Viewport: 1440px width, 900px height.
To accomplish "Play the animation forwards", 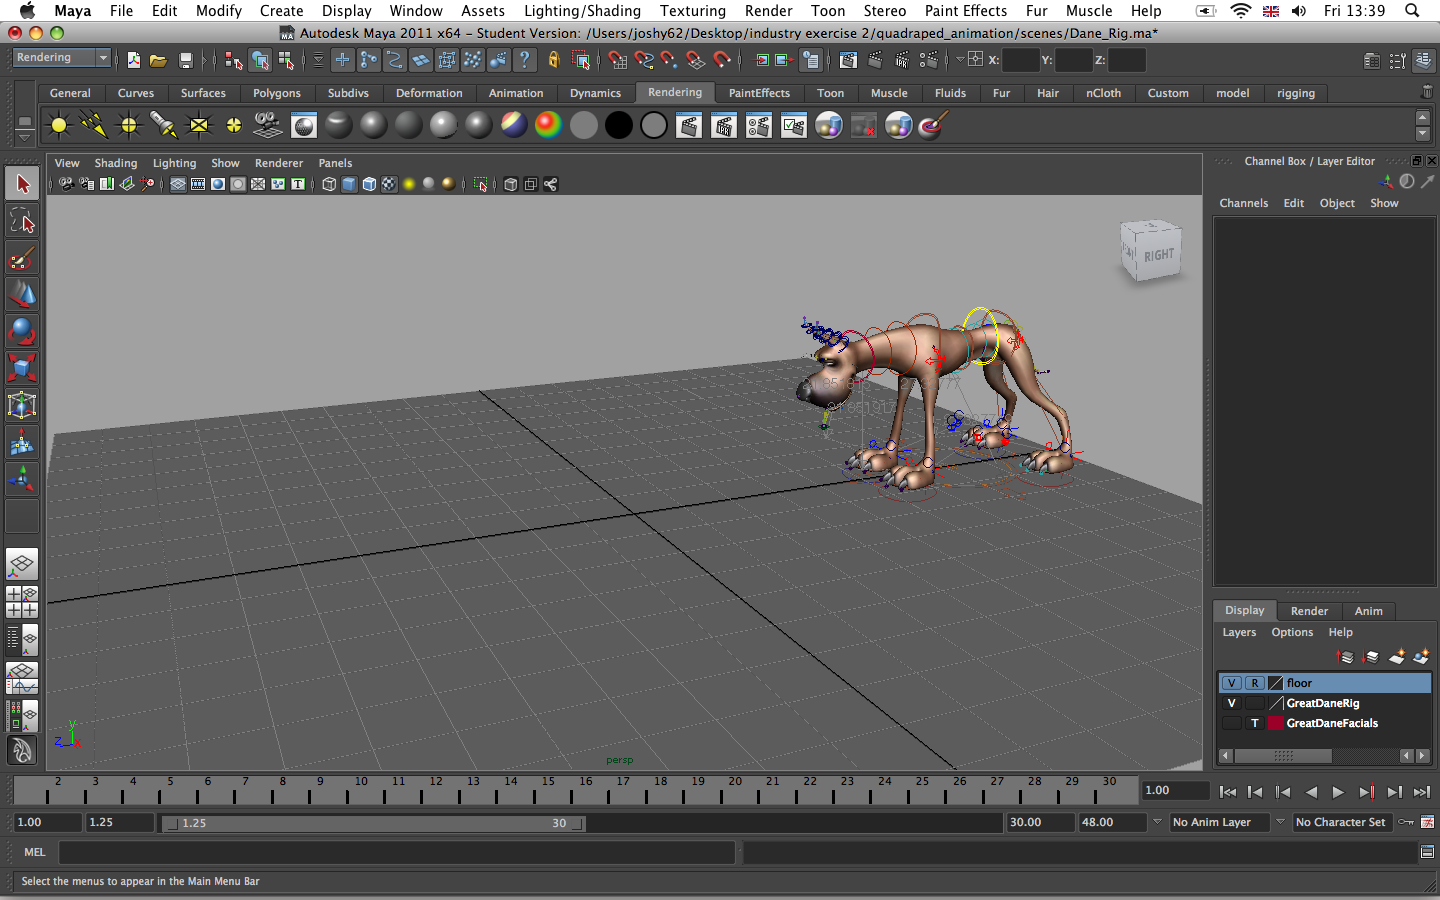I will (x=1338, y=792).
